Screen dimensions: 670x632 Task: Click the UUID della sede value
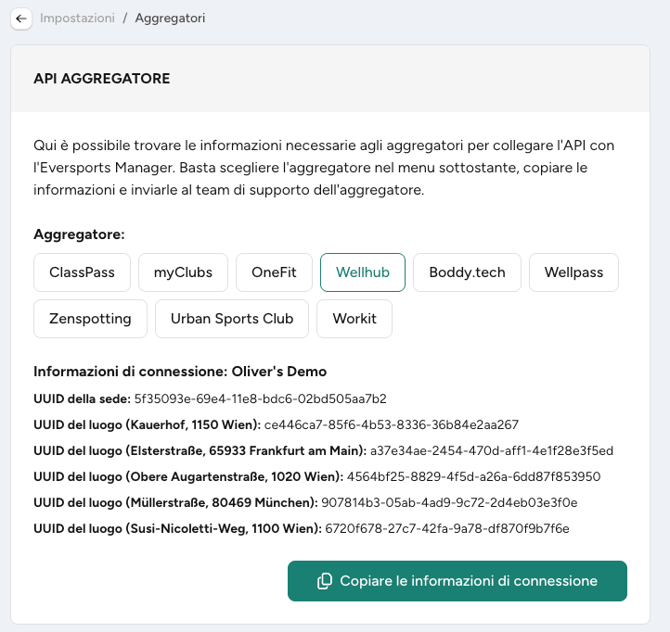[260, 399]
